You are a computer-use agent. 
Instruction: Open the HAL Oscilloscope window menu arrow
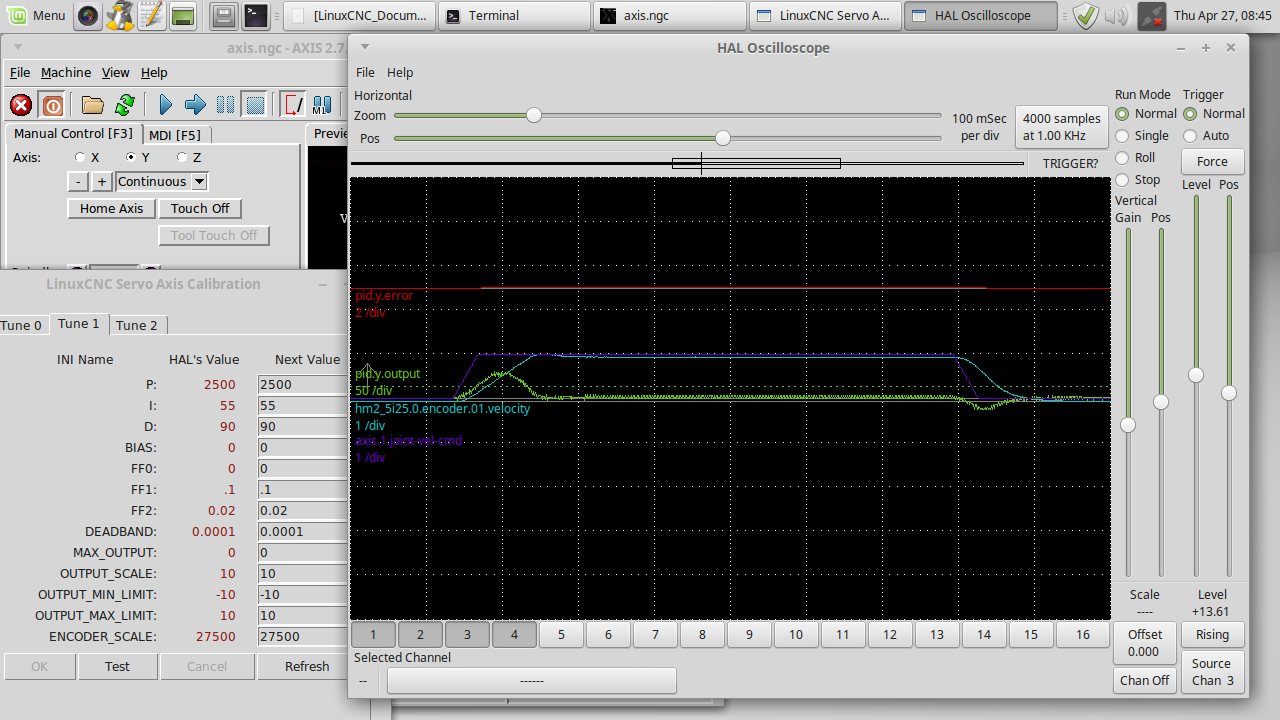[x=365, y=47]
